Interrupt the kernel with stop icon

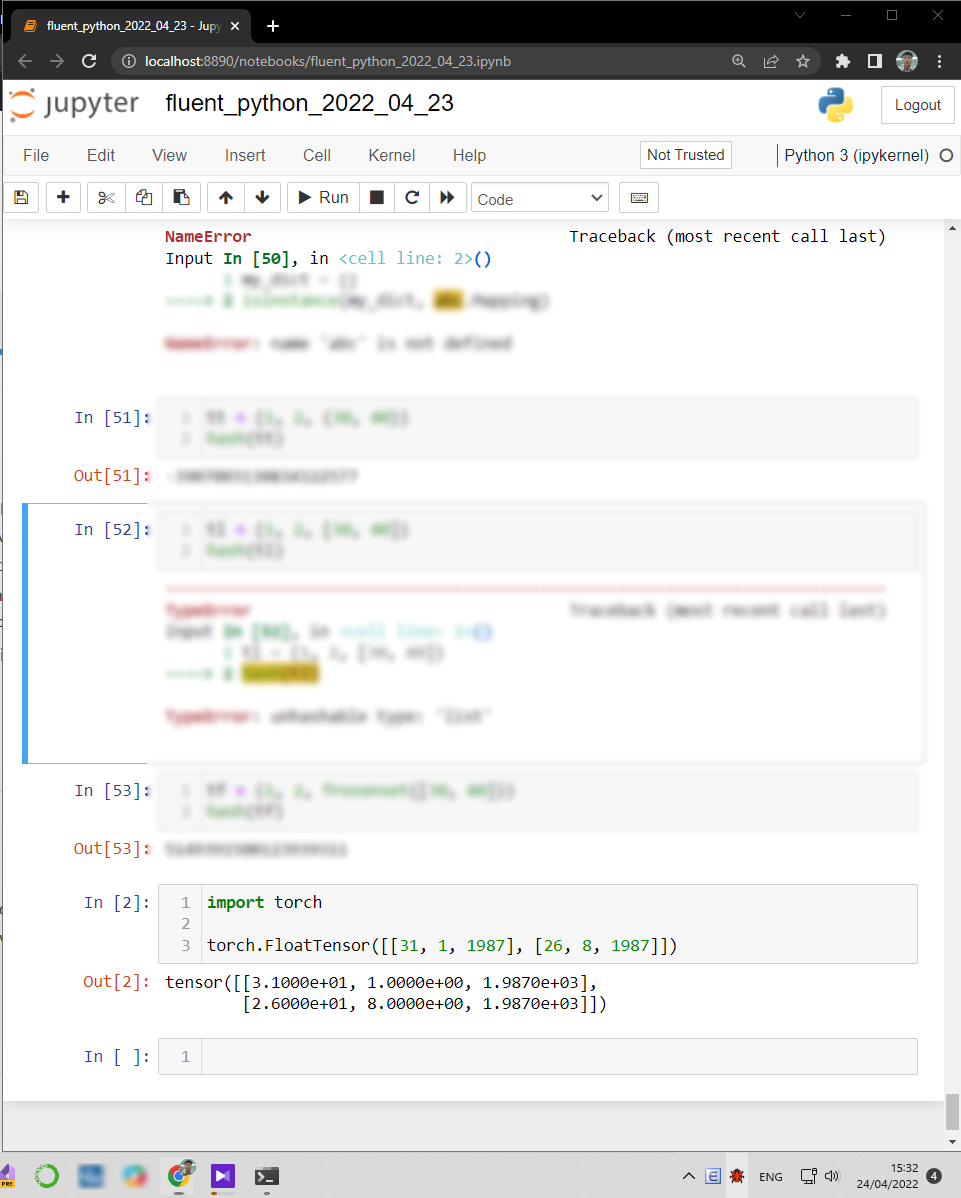[377, 198]
